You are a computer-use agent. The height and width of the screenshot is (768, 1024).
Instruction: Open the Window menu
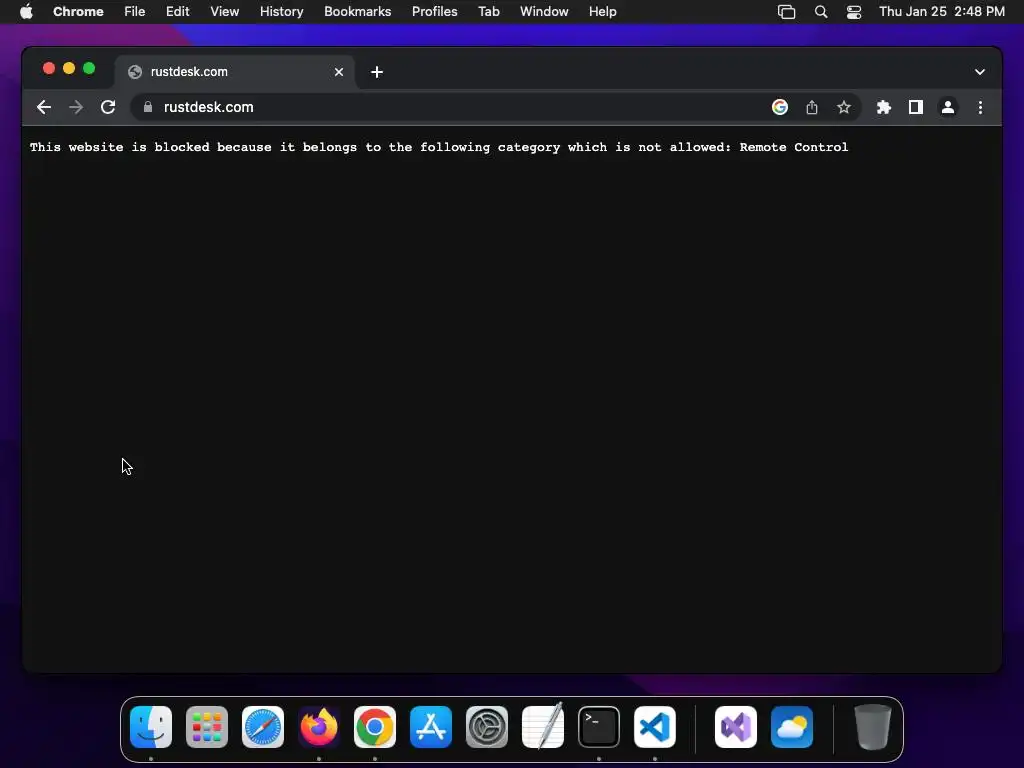544,12
